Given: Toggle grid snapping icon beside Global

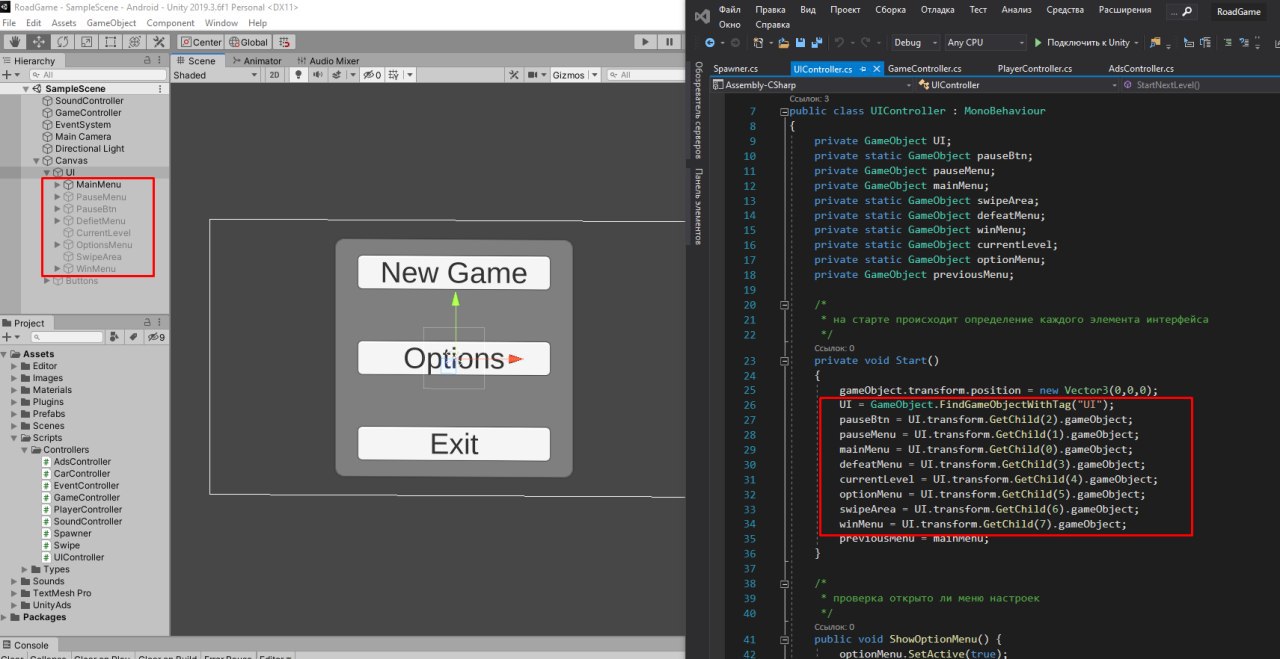Looking at the screenshot, I should pos(284,42).
